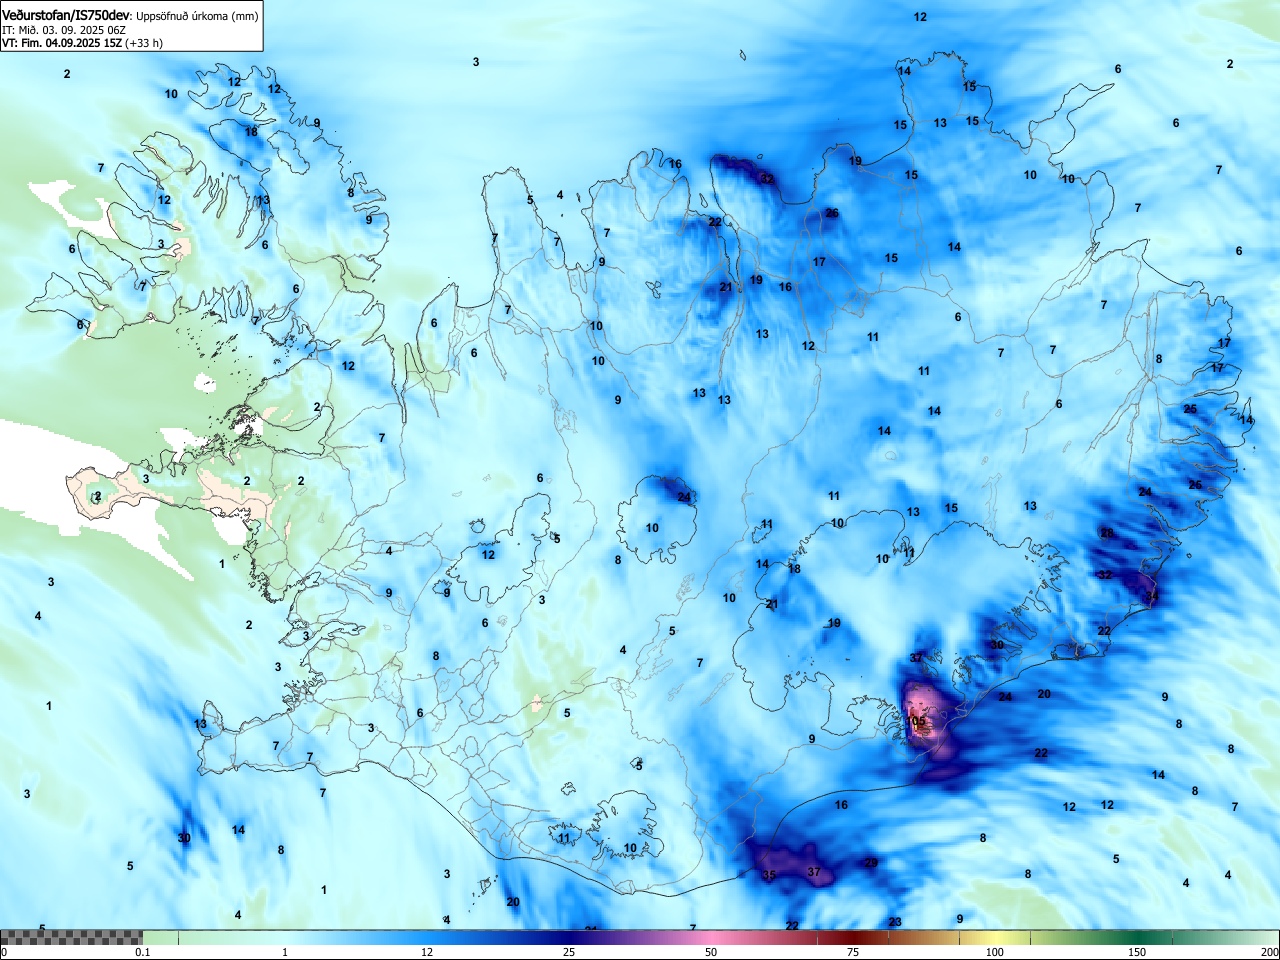Click the 'Uppsöfnuð úrkoma (mm)' header label
The image size is (1280, 960).
[197, 16]
